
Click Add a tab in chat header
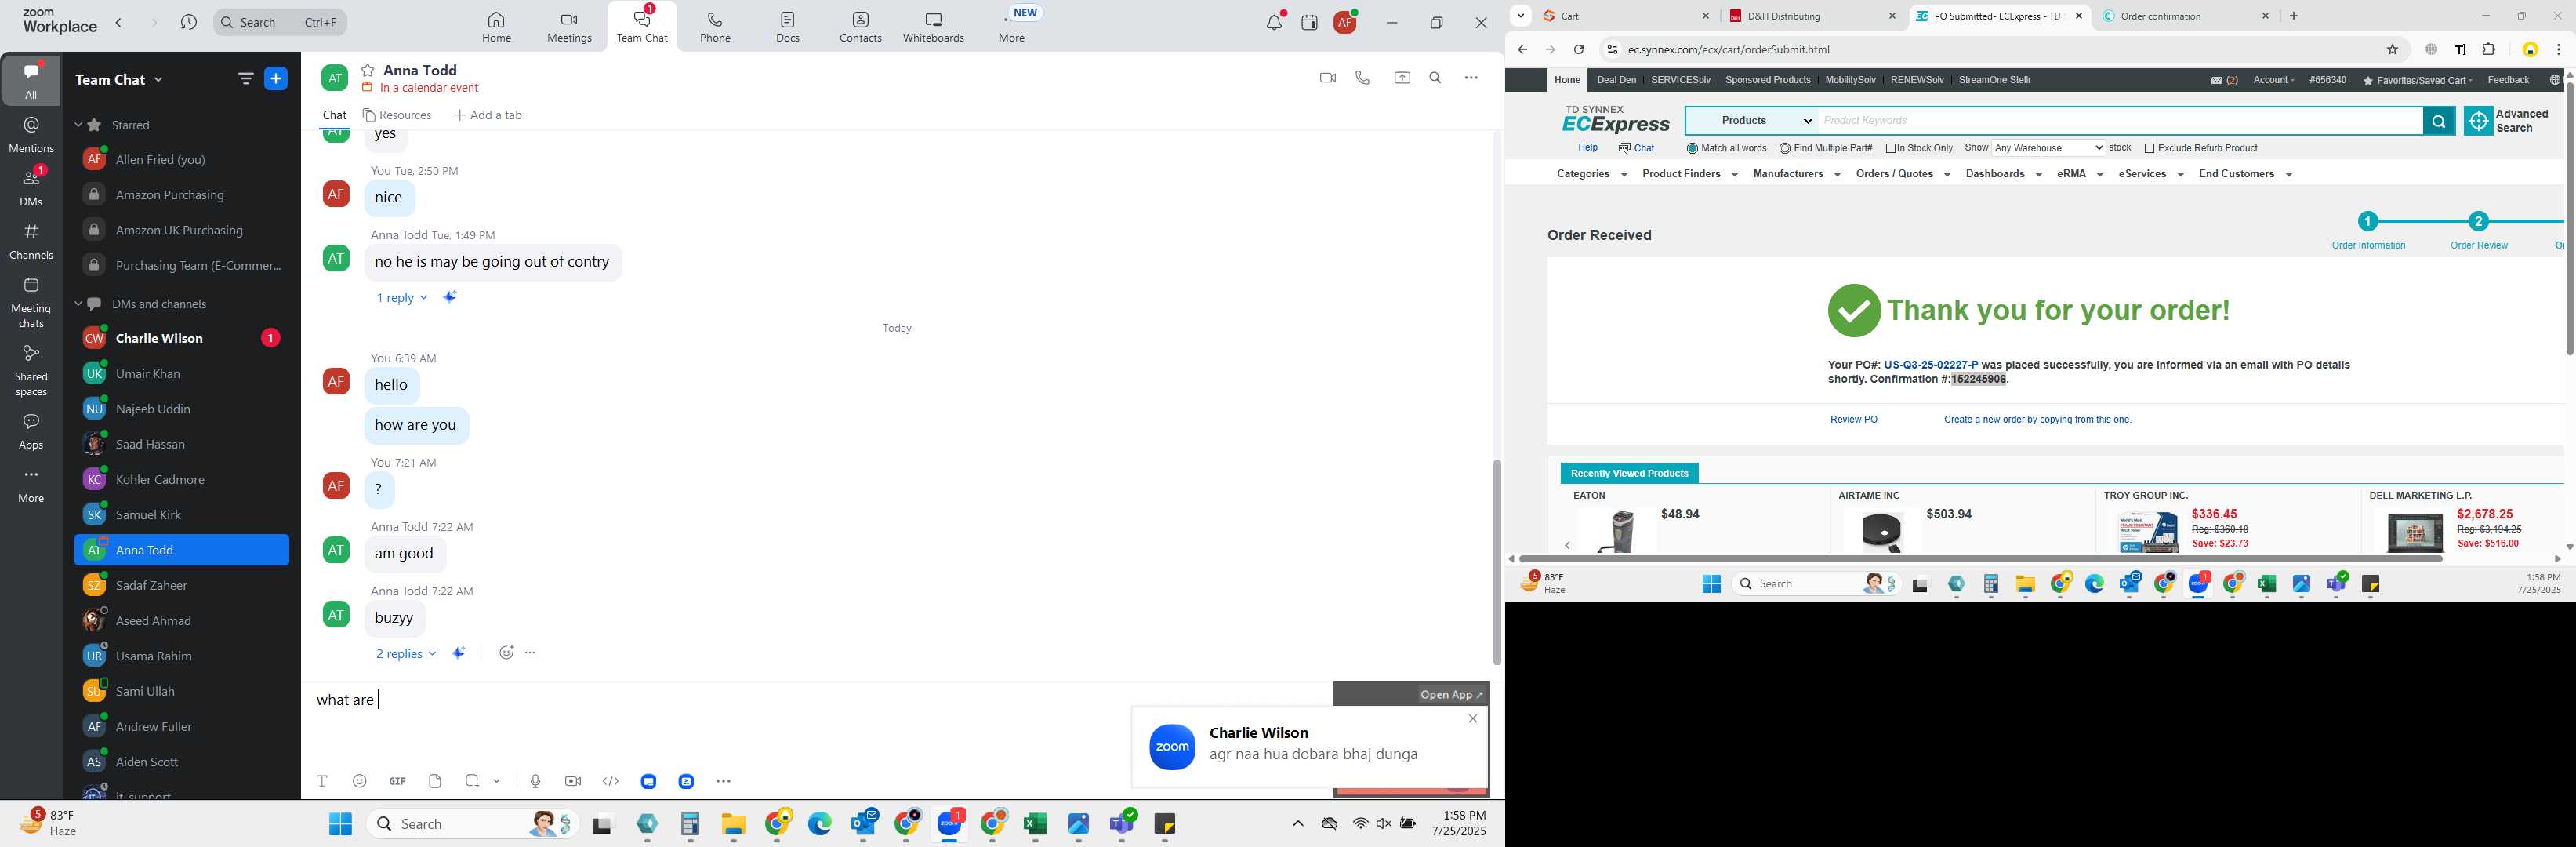point(488,115)
